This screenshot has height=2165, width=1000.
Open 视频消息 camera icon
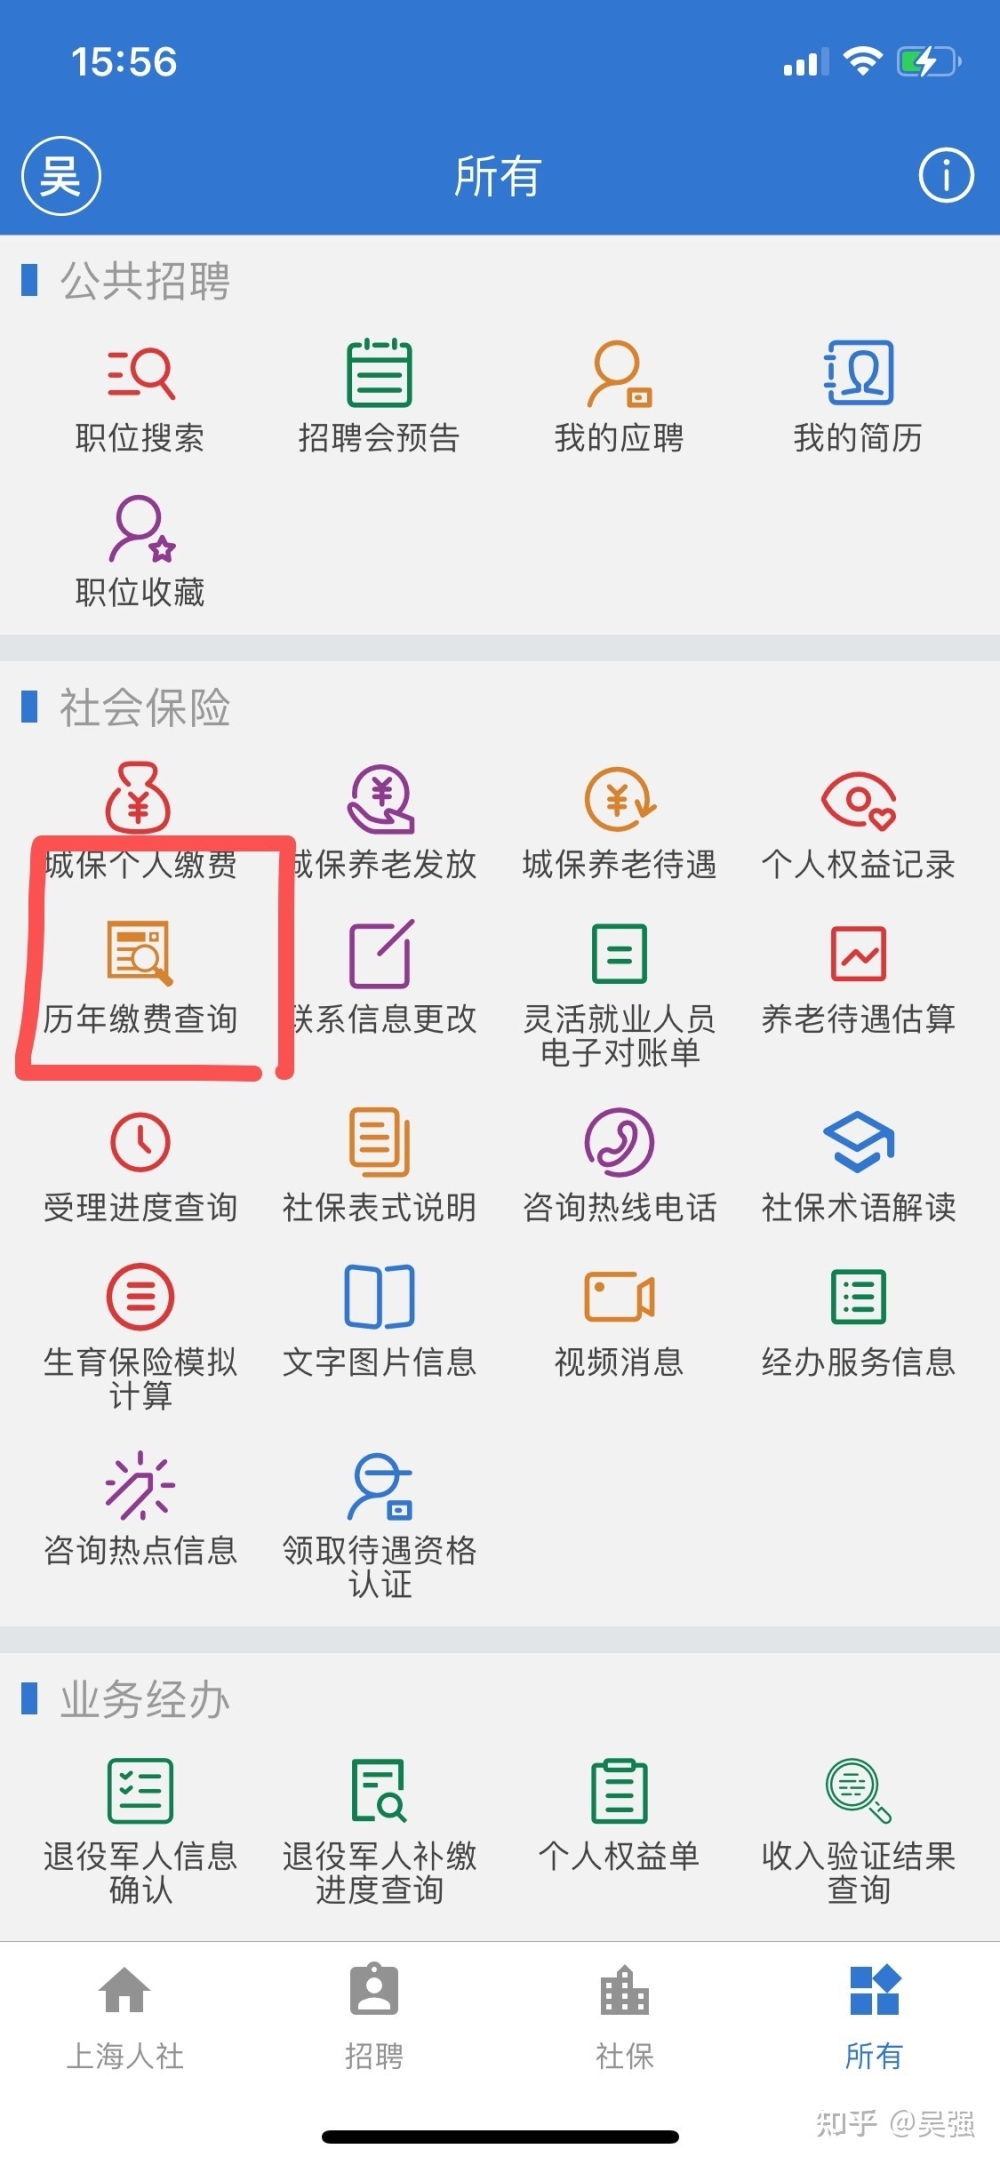point(619,1296)
